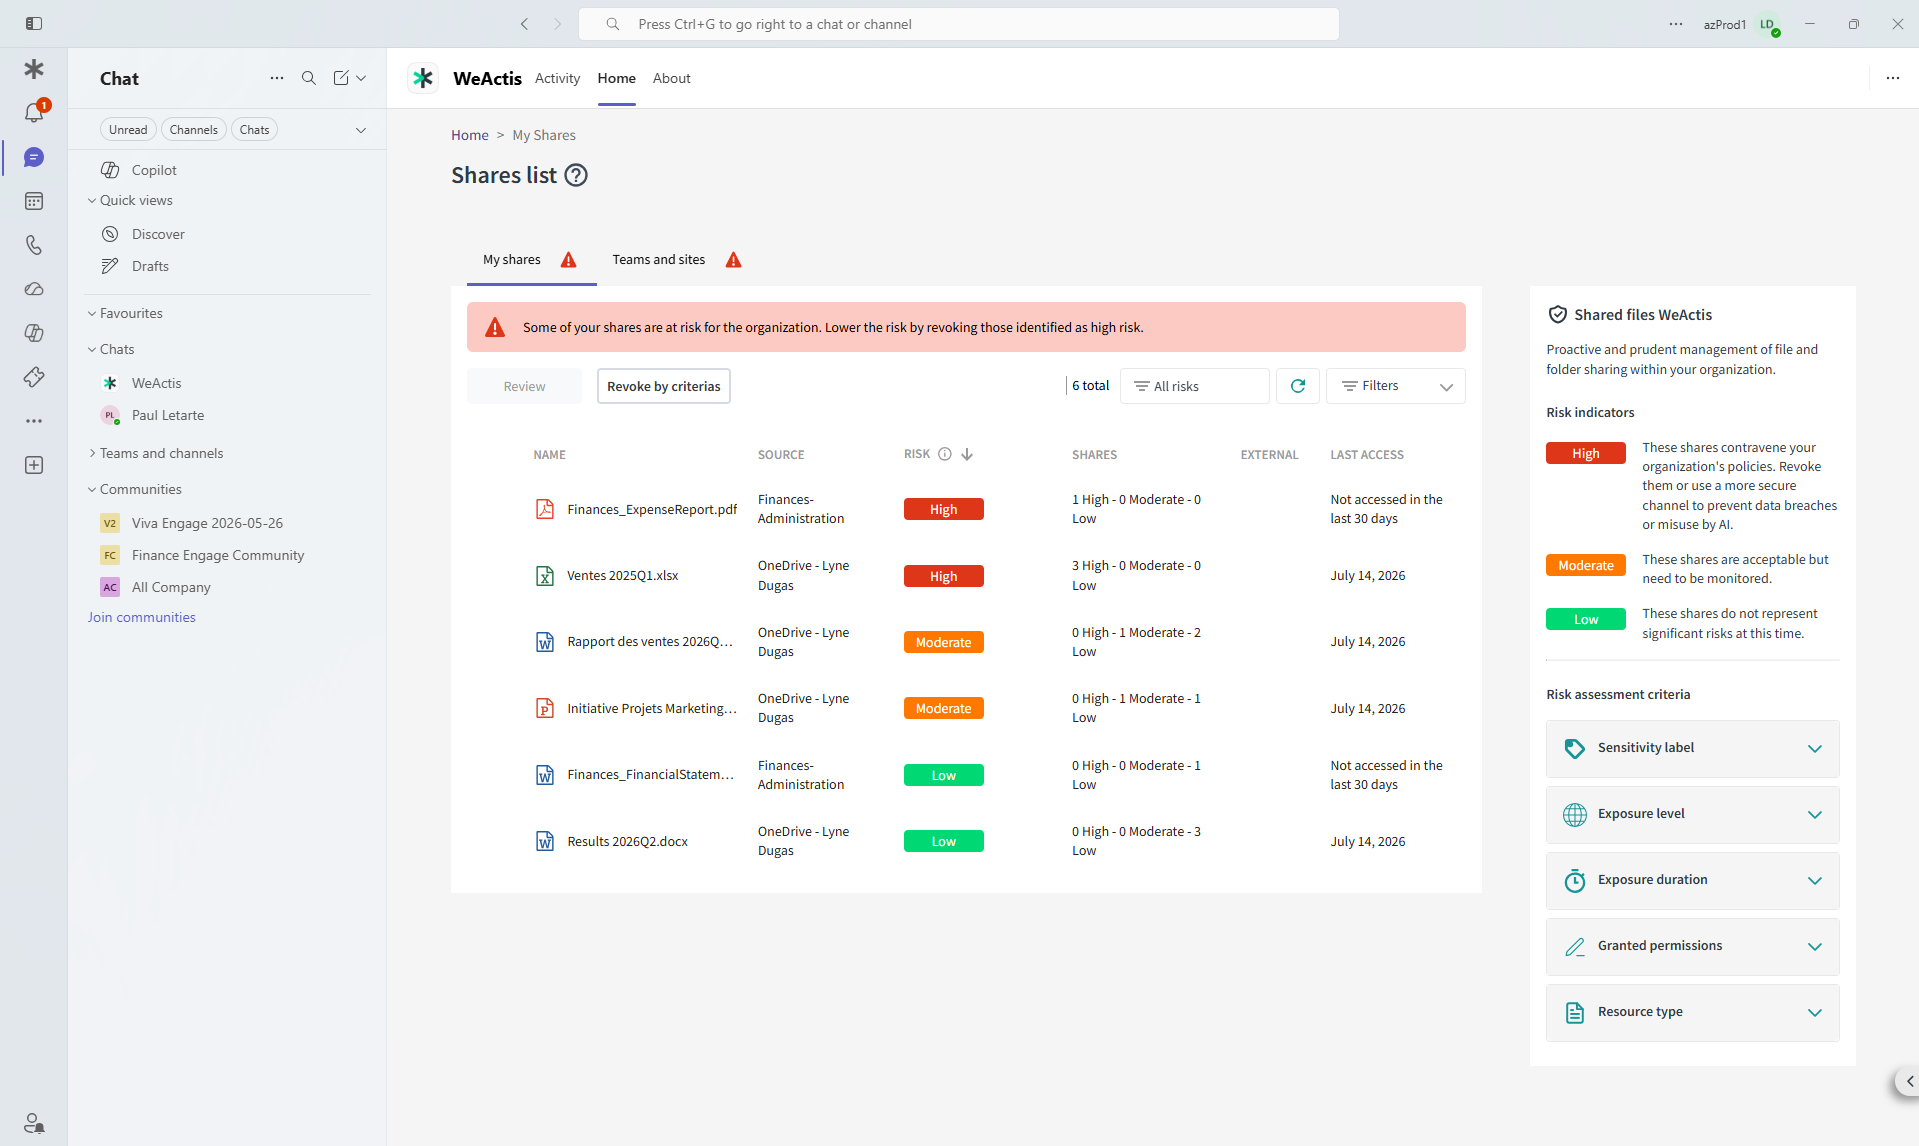
Task: Click the RISK column info icon
Action: coord(945,454)
